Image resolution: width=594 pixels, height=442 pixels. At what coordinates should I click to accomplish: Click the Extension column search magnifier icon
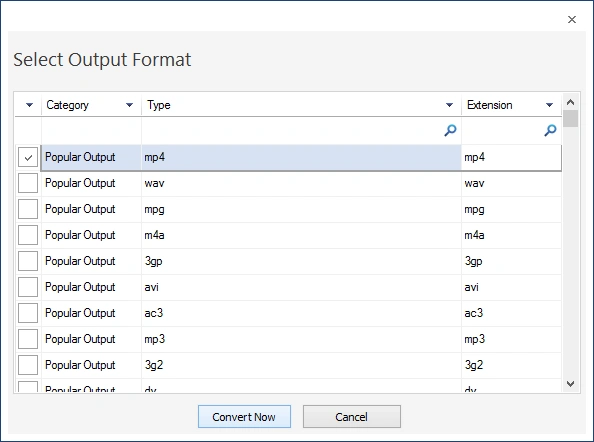550,130
